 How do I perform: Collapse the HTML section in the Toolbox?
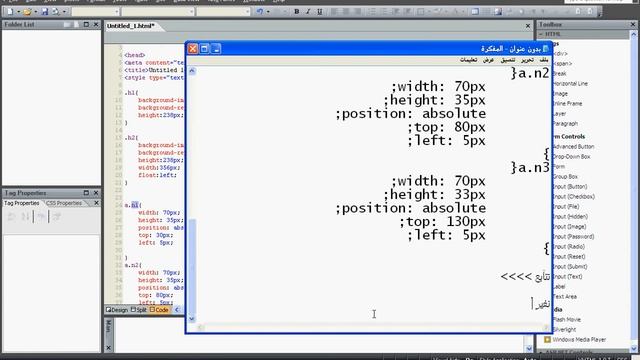(x=542, y=34)
